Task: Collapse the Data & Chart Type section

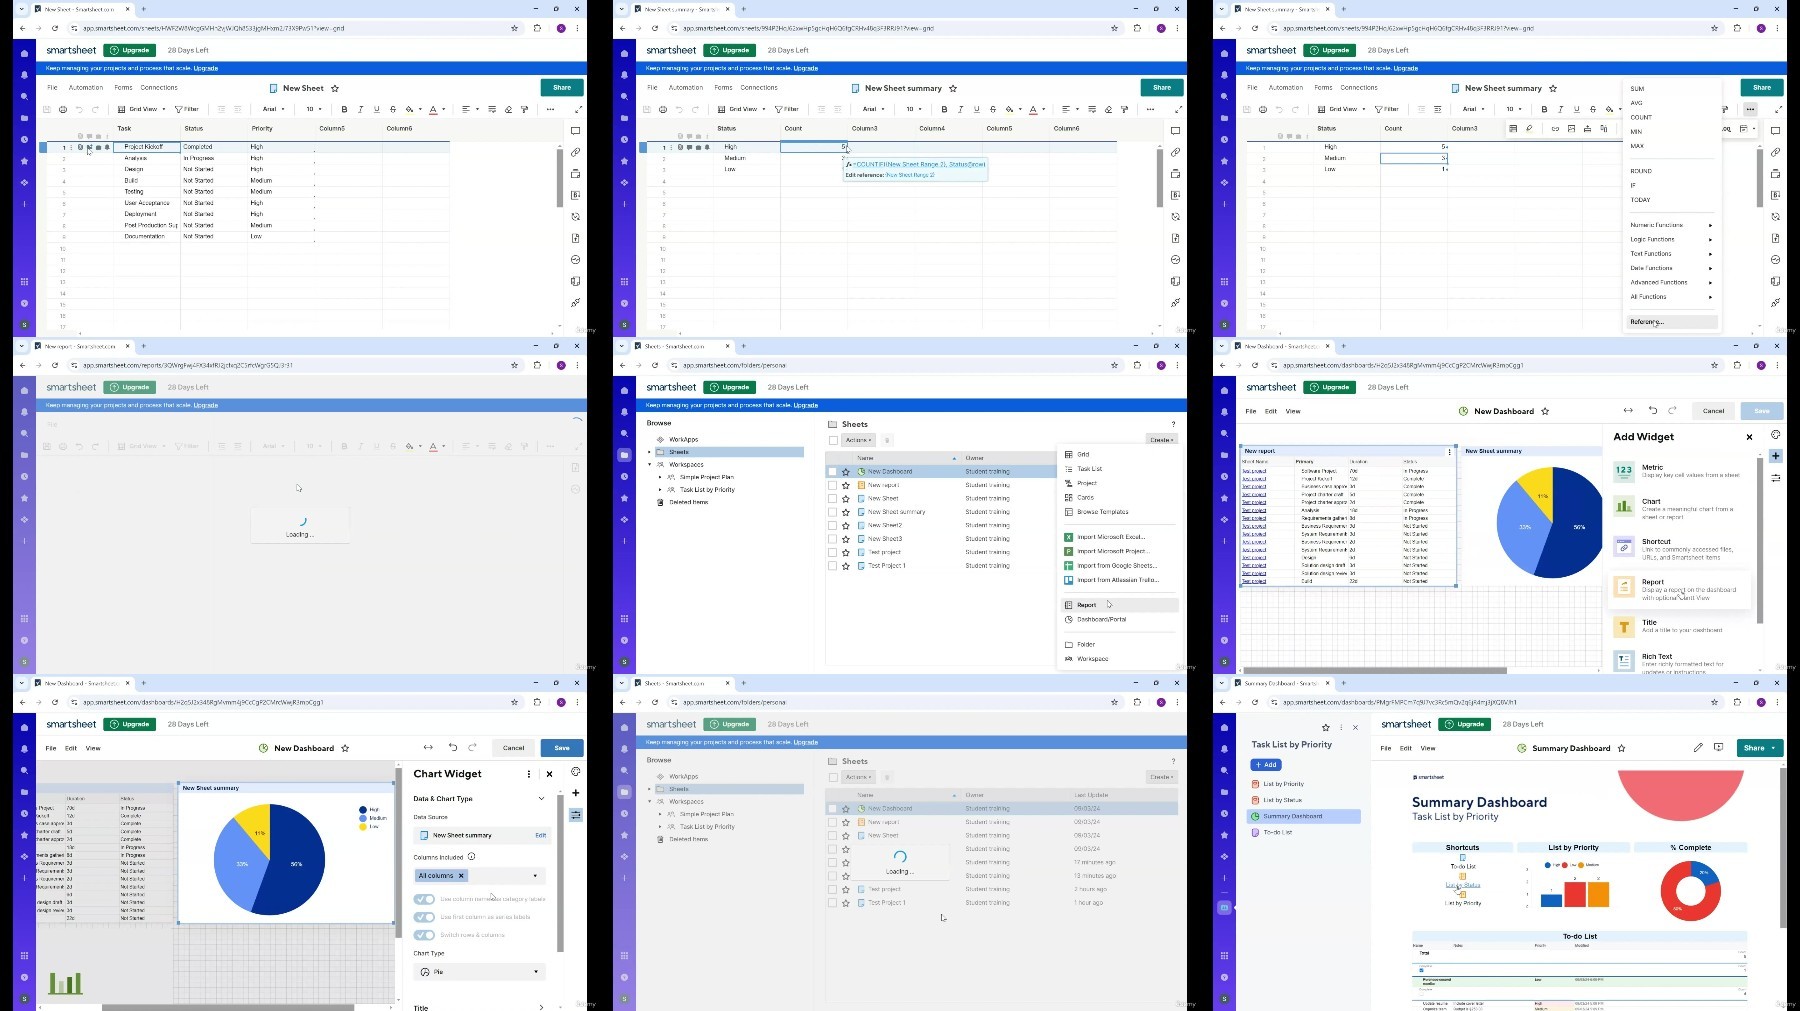Action: [x=541, y=799]
